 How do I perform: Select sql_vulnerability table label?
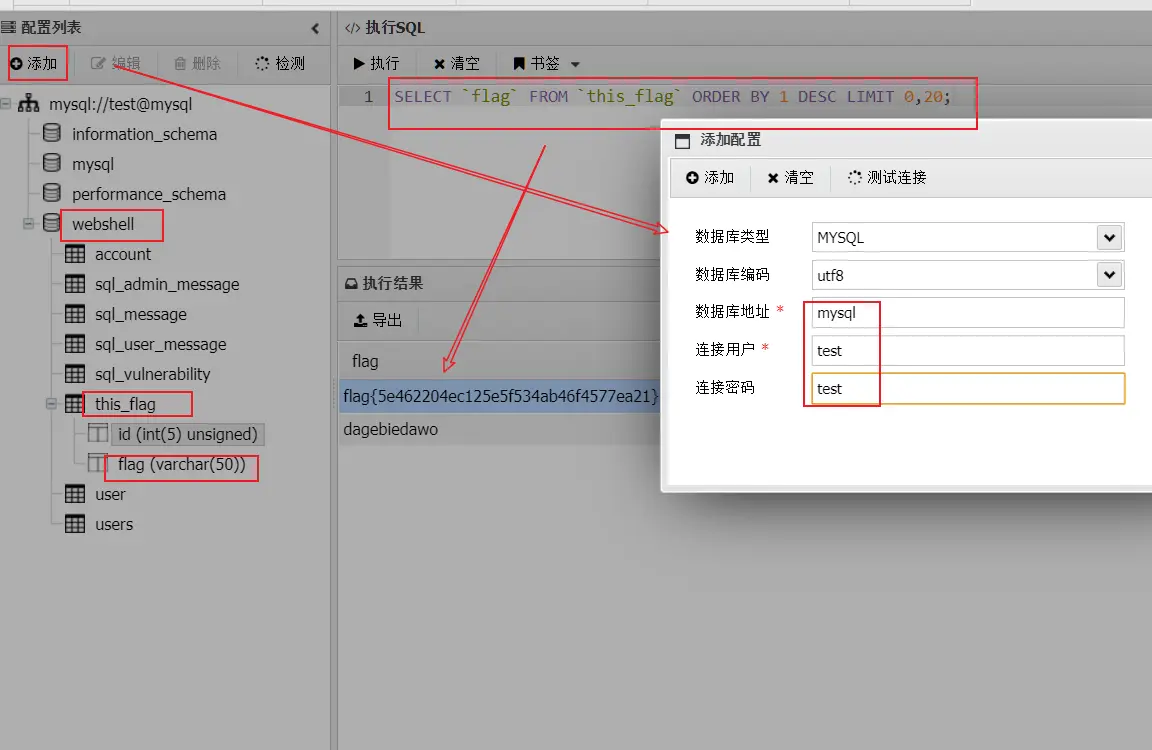[152, 375]
